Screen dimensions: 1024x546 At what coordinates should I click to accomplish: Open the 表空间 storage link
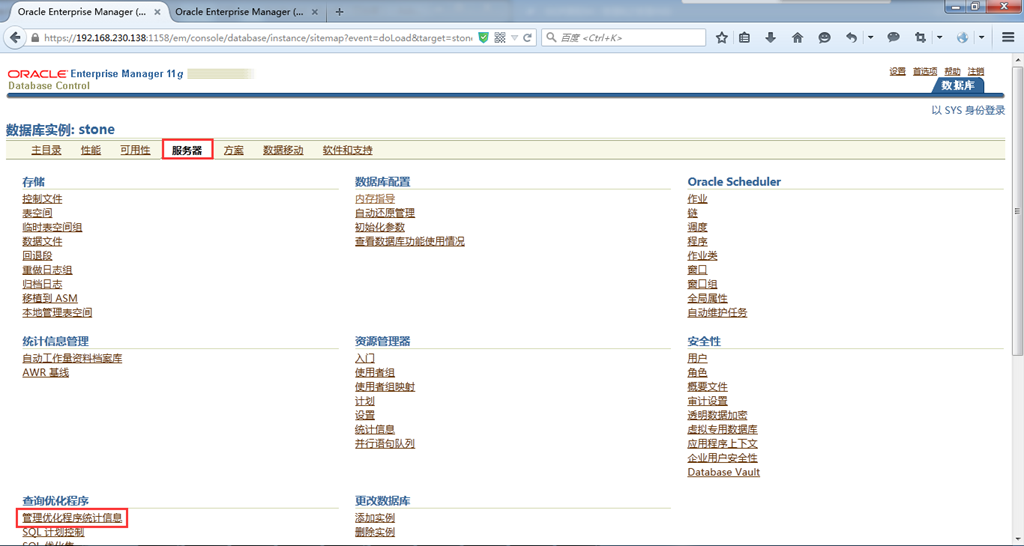[x=37, y=213]
